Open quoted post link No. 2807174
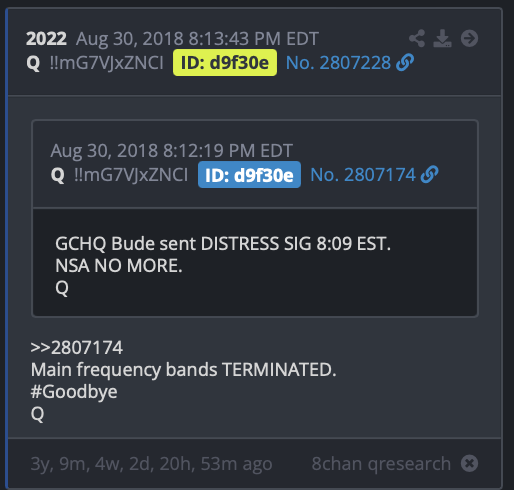The image size is (514, 490). 363,175
